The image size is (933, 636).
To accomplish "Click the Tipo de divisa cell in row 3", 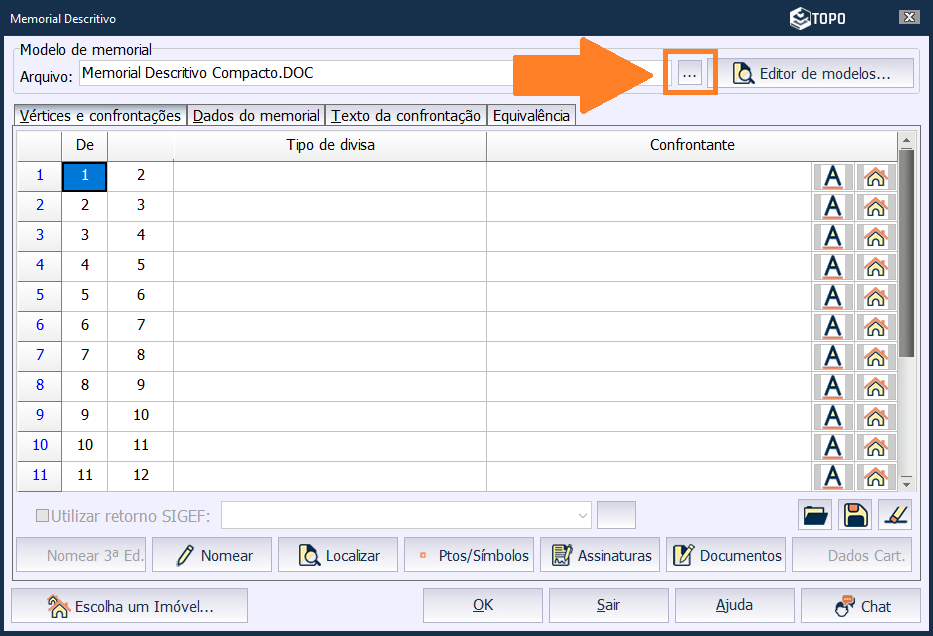I will pyautogui.click(x=330, y=236).
